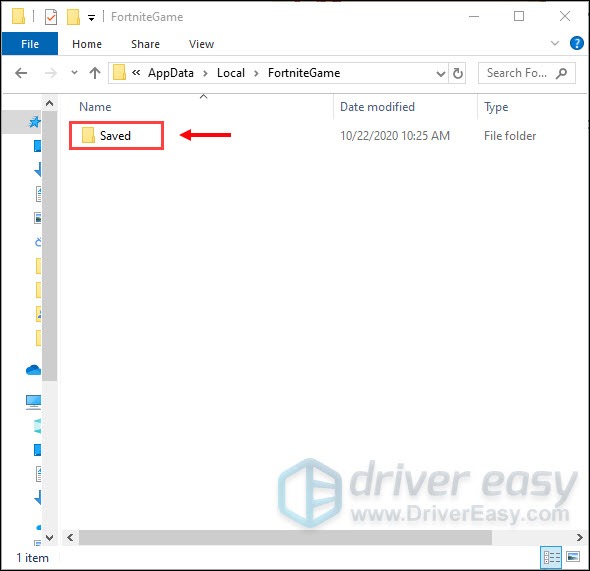This screenshot has width=590, height=571.
Task: Click horizontal scrollbar right arrow
Action: 579,538
